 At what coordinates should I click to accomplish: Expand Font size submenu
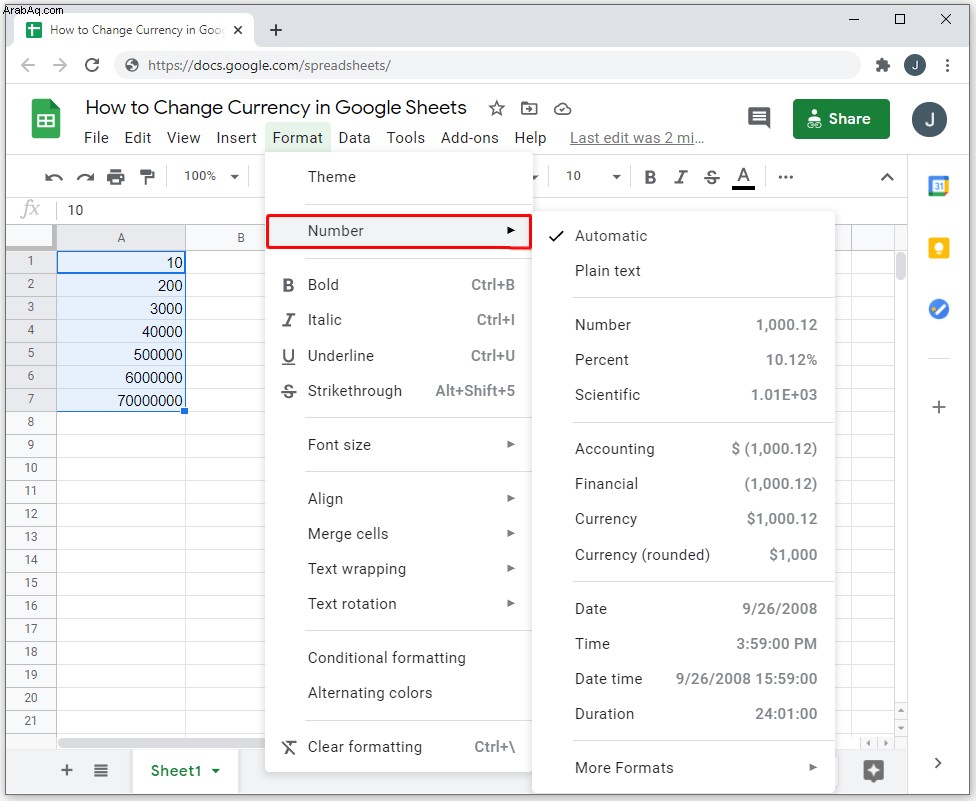[398, 445]
